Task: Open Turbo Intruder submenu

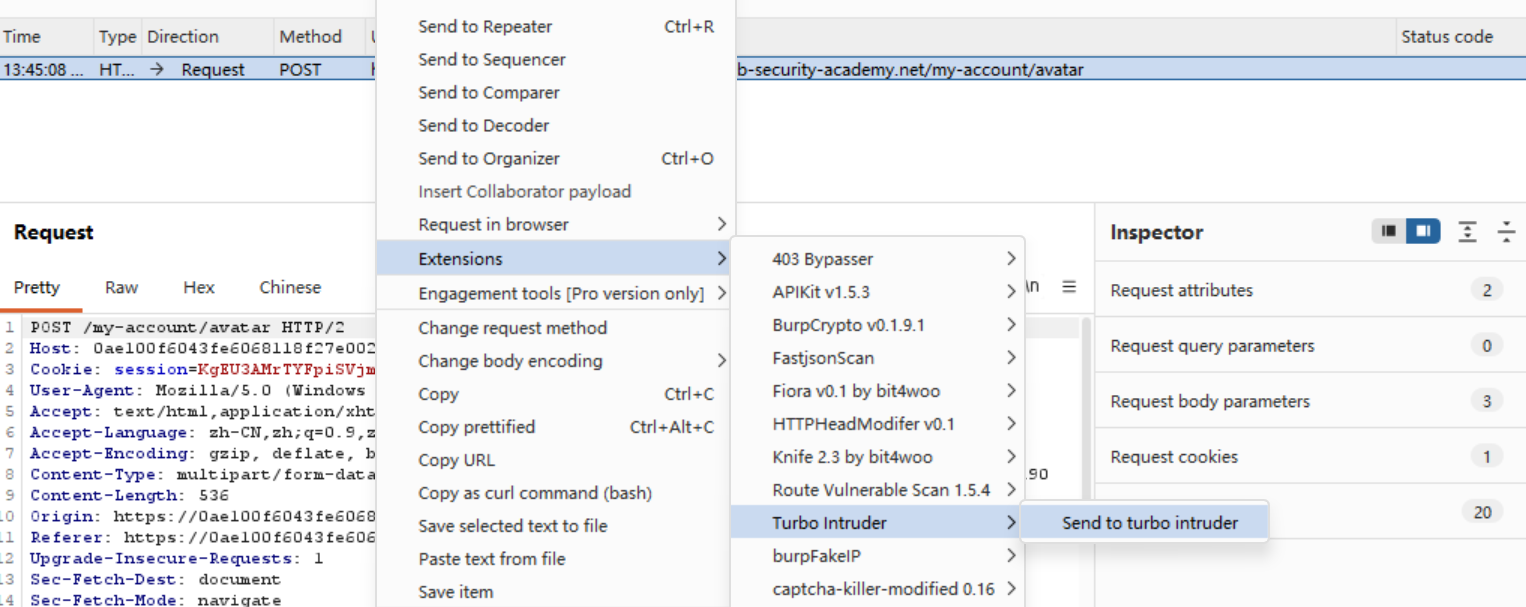Action: [x=878, y=523]
